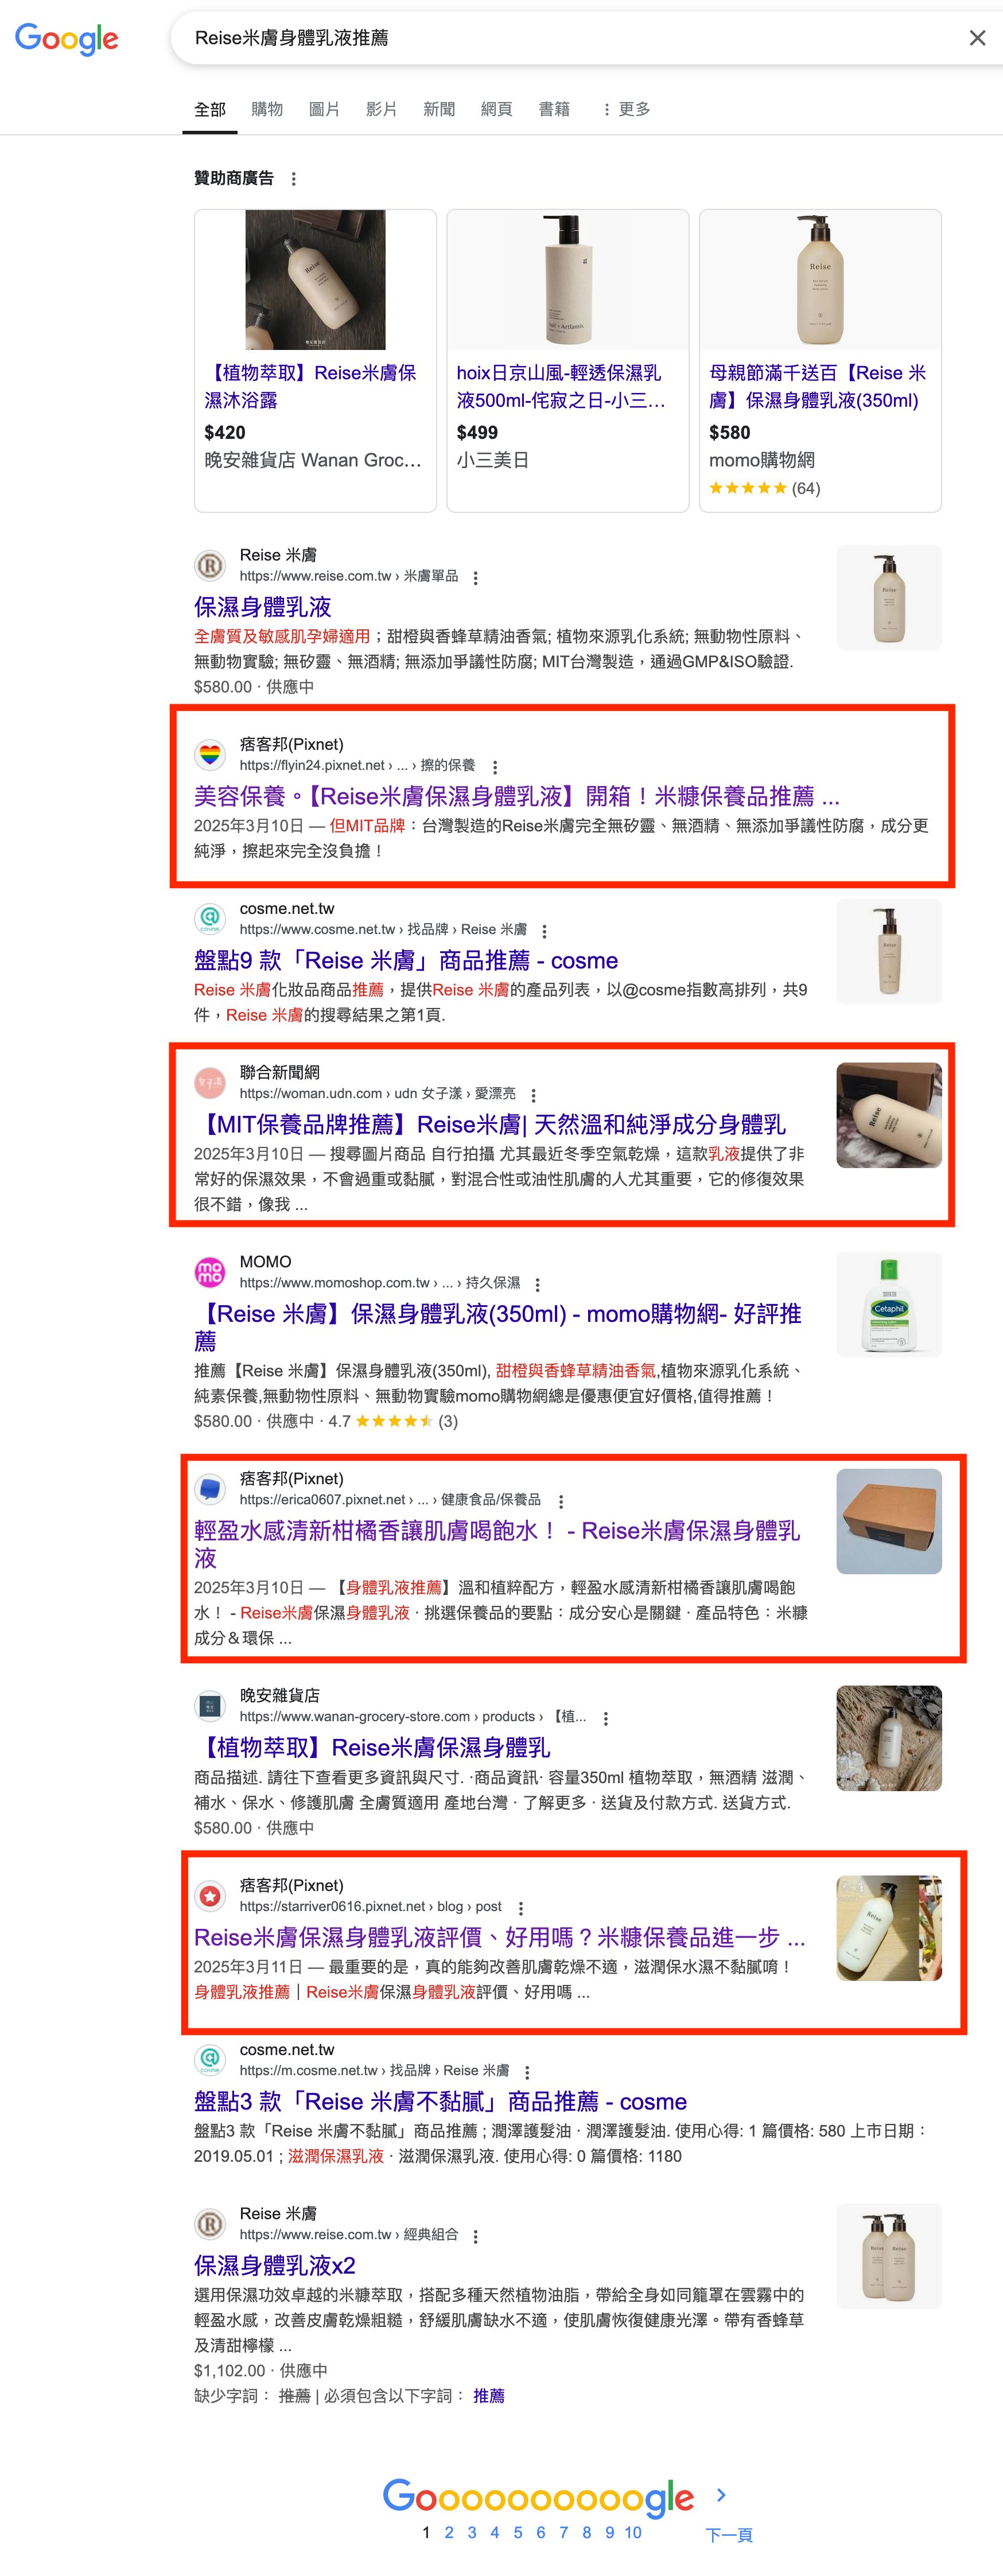Screen dimensions: 1003x2576
Task: Click the Reise 米膚 site favicon
Action: click(210, 565)
